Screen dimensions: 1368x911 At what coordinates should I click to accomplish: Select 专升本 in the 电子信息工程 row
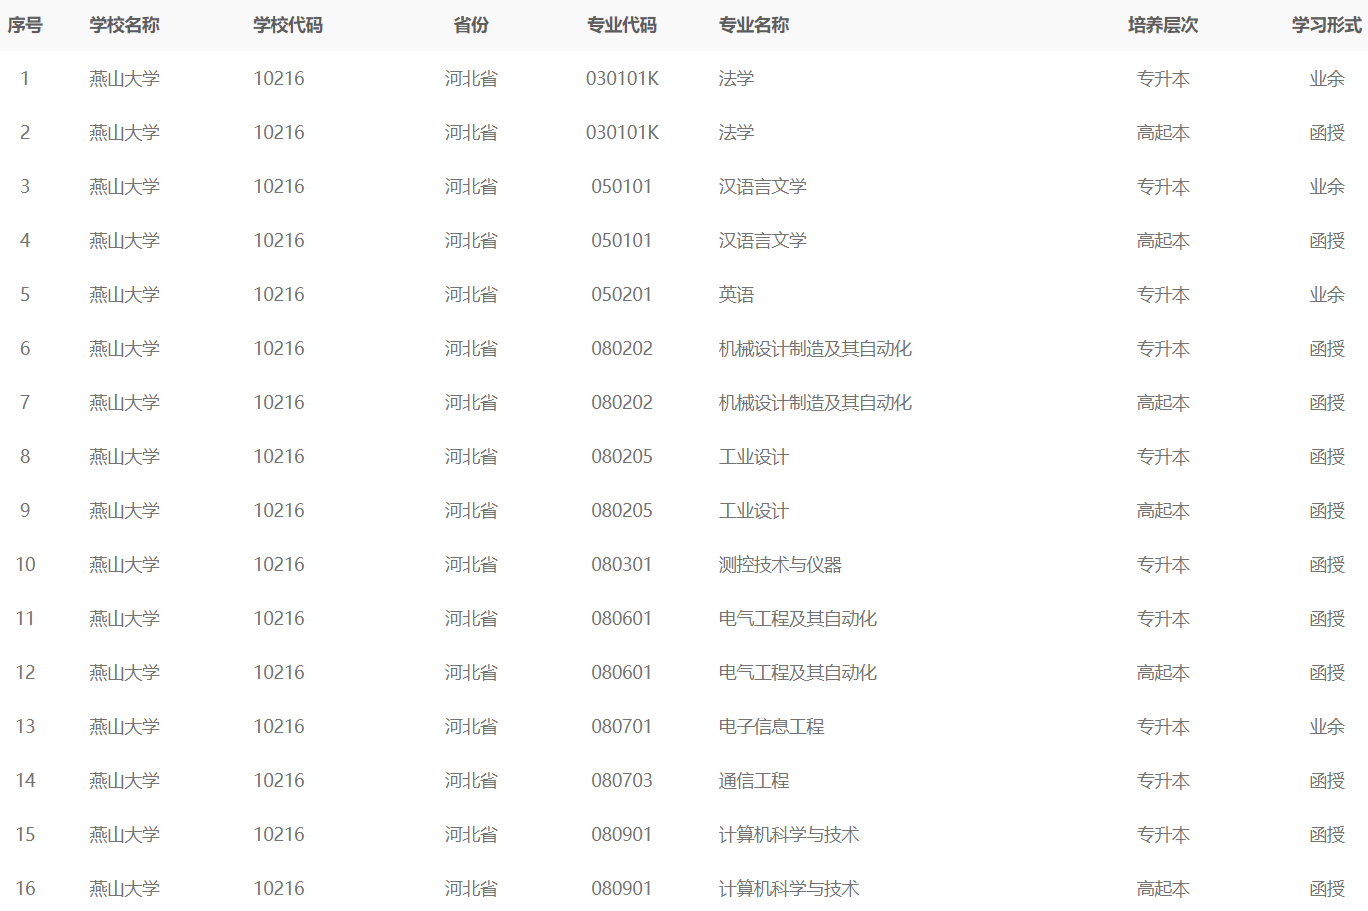pyautogui.click(x=1163, y=727)
